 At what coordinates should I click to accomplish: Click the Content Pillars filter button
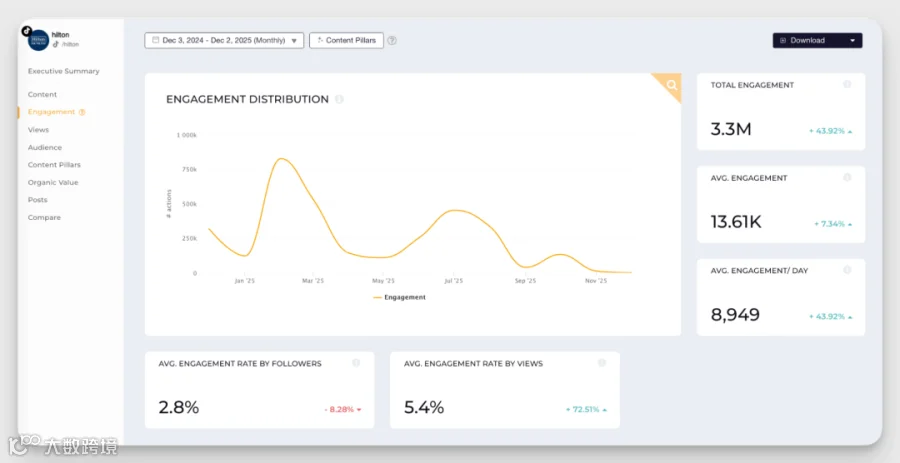[x=346, y=40]
